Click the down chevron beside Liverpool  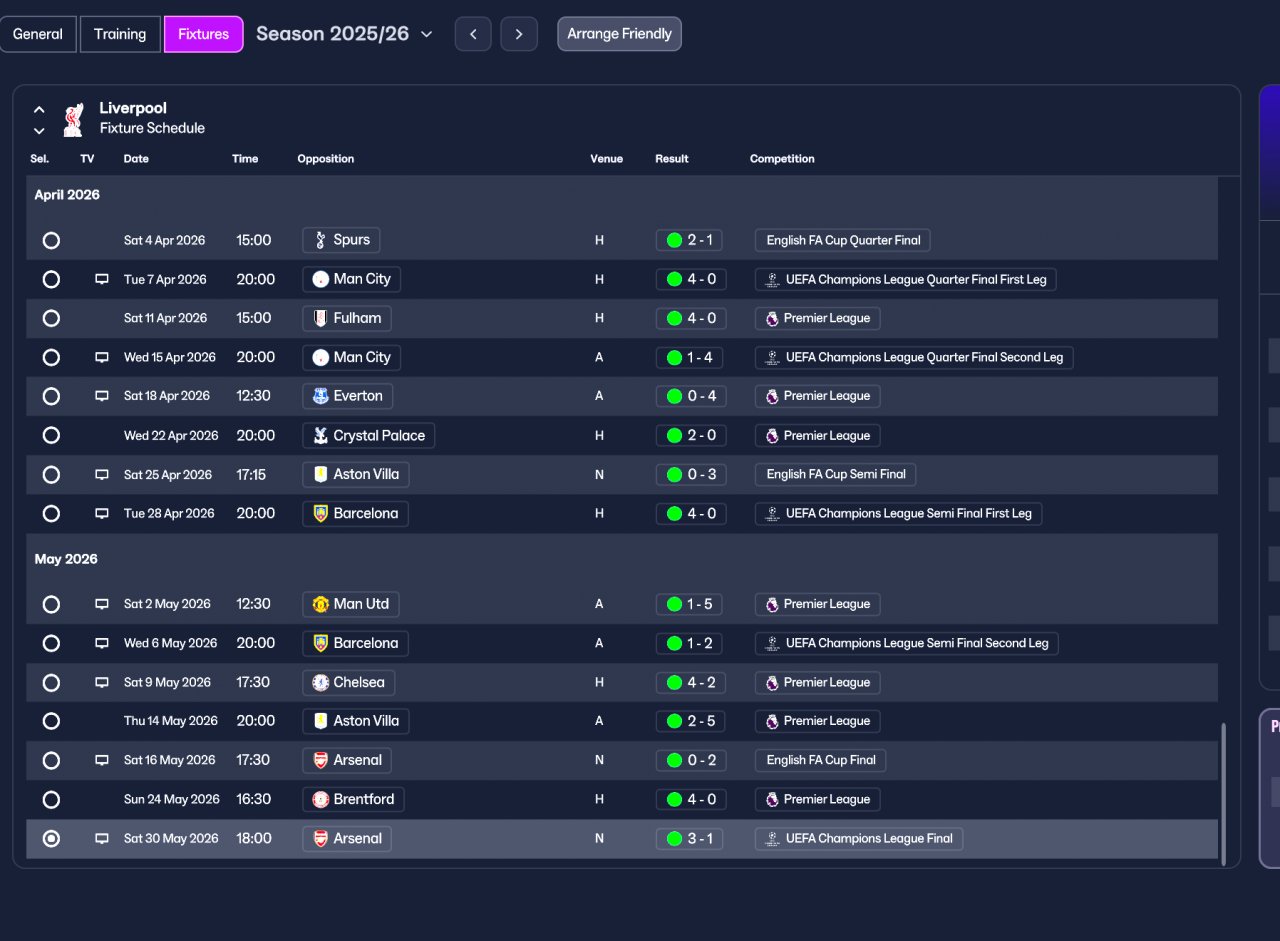click(39, 130)
